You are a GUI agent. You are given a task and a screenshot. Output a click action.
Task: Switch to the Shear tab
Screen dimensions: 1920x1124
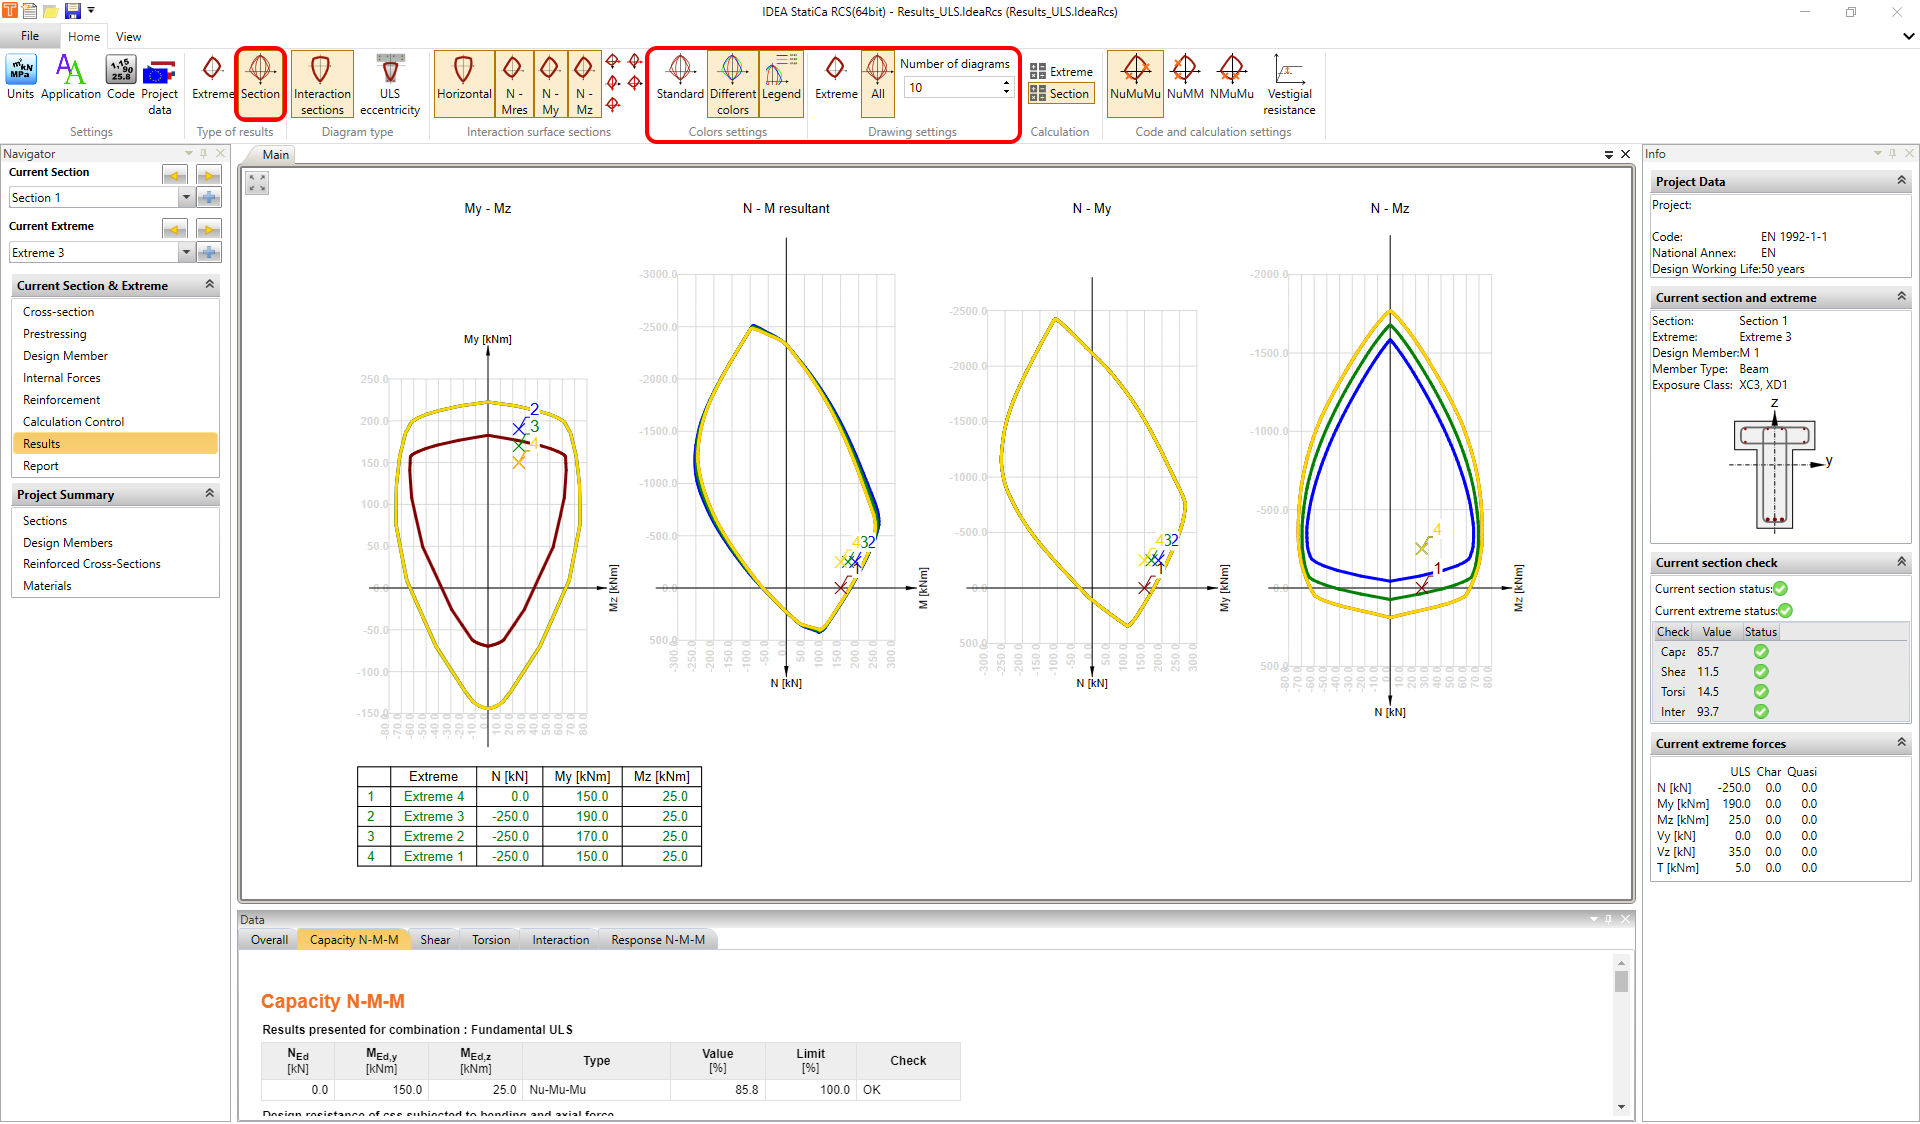[435, 939]
